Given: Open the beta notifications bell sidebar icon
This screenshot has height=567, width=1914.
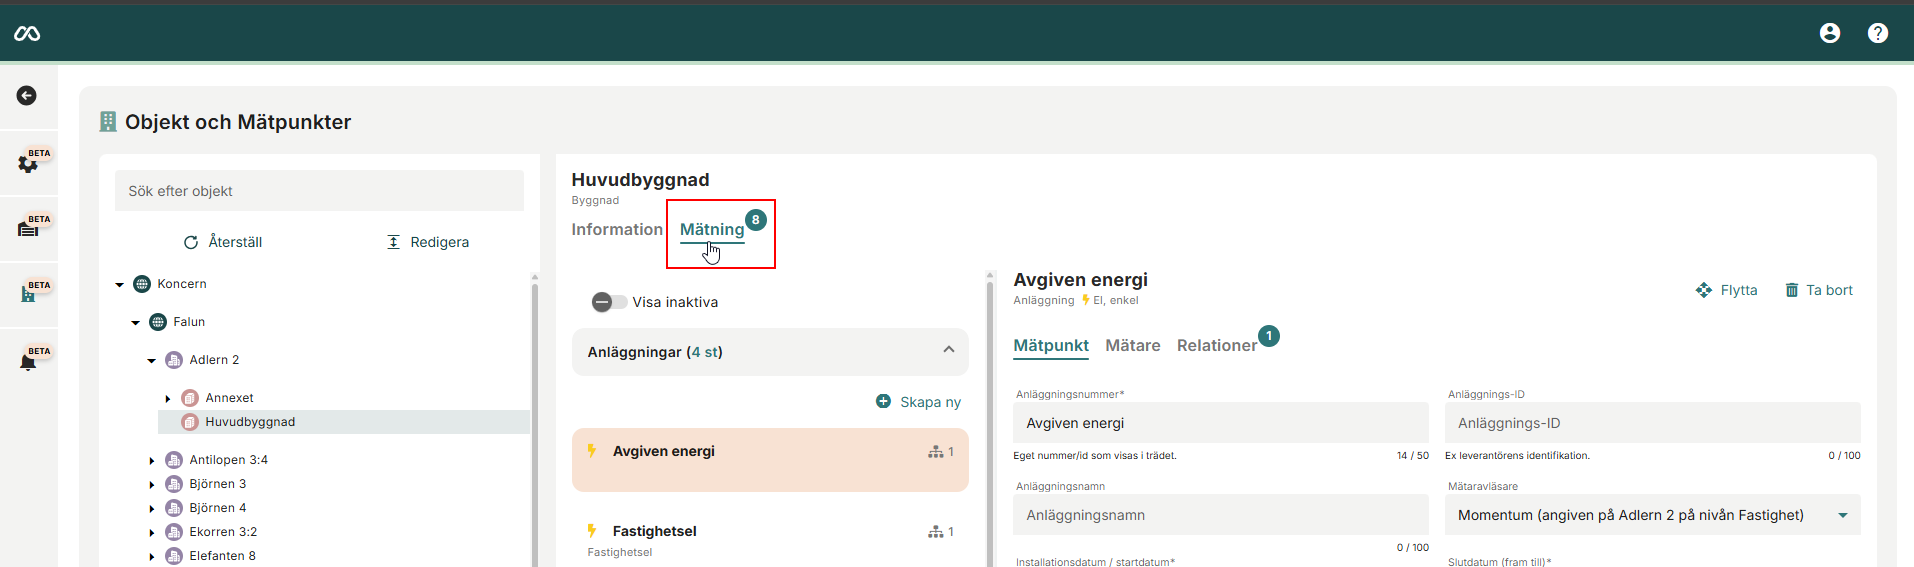Looking at the screenshot, I should [28, 361].
